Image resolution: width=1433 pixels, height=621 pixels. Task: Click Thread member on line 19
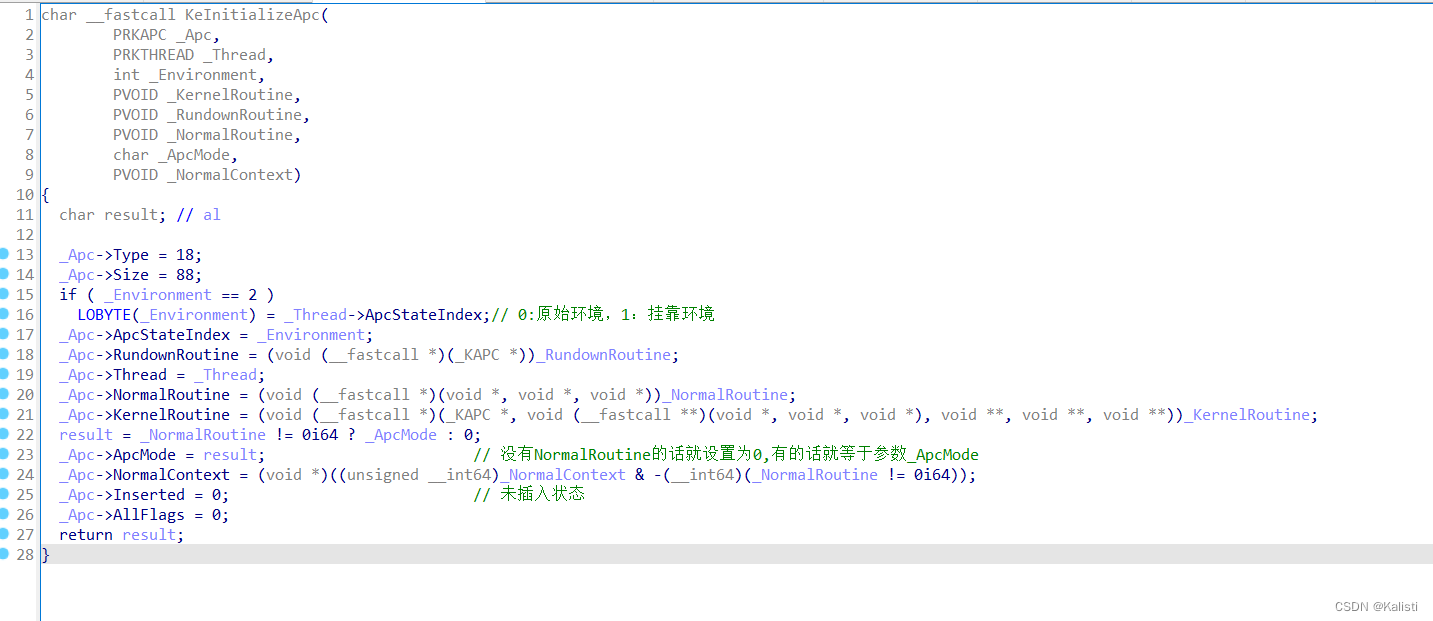(140, 375)
